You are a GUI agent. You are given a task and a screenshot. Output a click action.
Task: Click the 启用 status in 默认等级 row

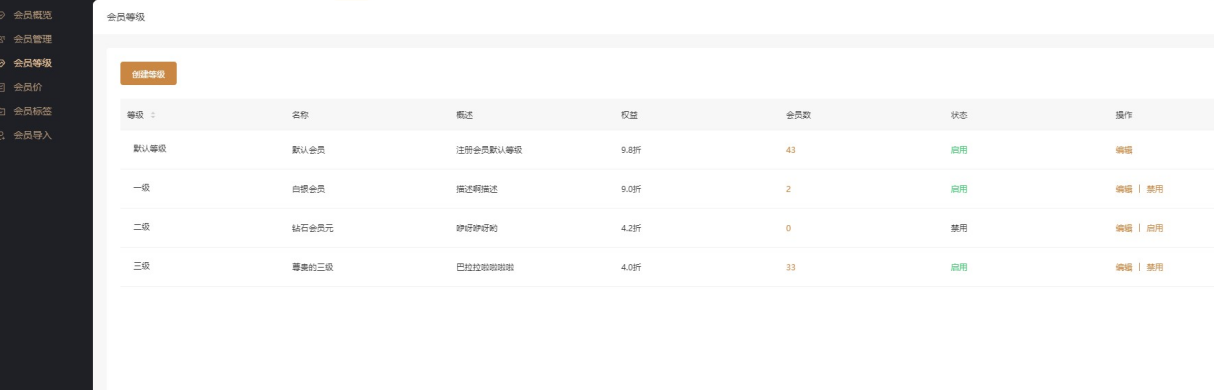tap(958, 149)
